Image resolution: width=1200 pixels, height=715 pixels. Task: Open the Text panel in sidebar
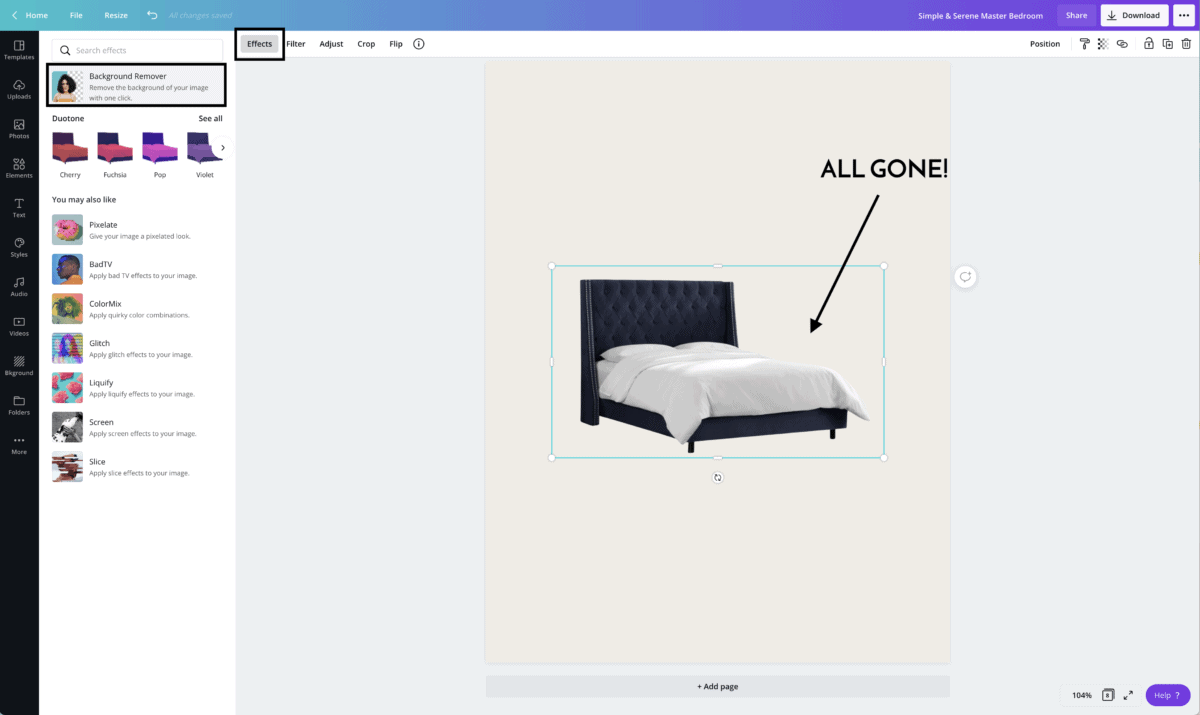pyautogui.click(x=19, y=207)
